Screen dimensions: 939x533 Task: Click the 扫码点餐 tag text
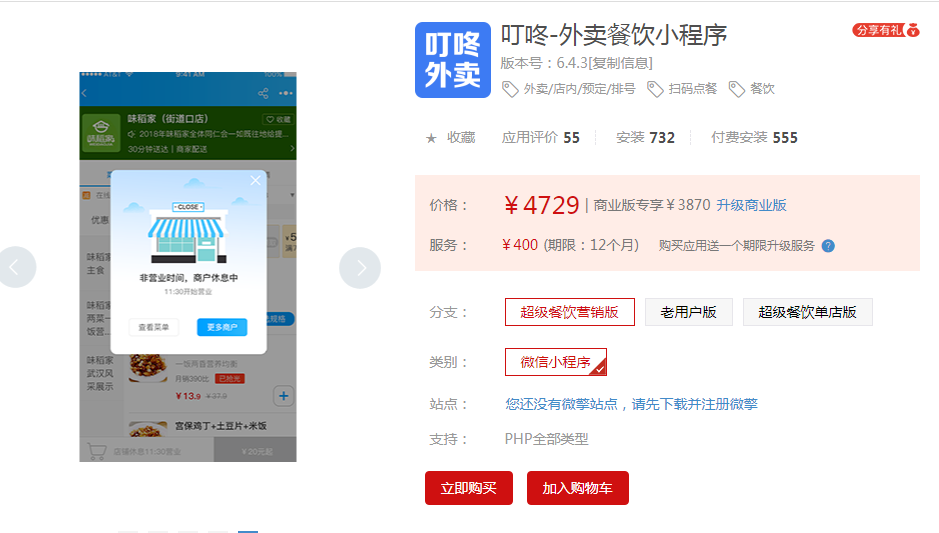[x=693, y=89]
